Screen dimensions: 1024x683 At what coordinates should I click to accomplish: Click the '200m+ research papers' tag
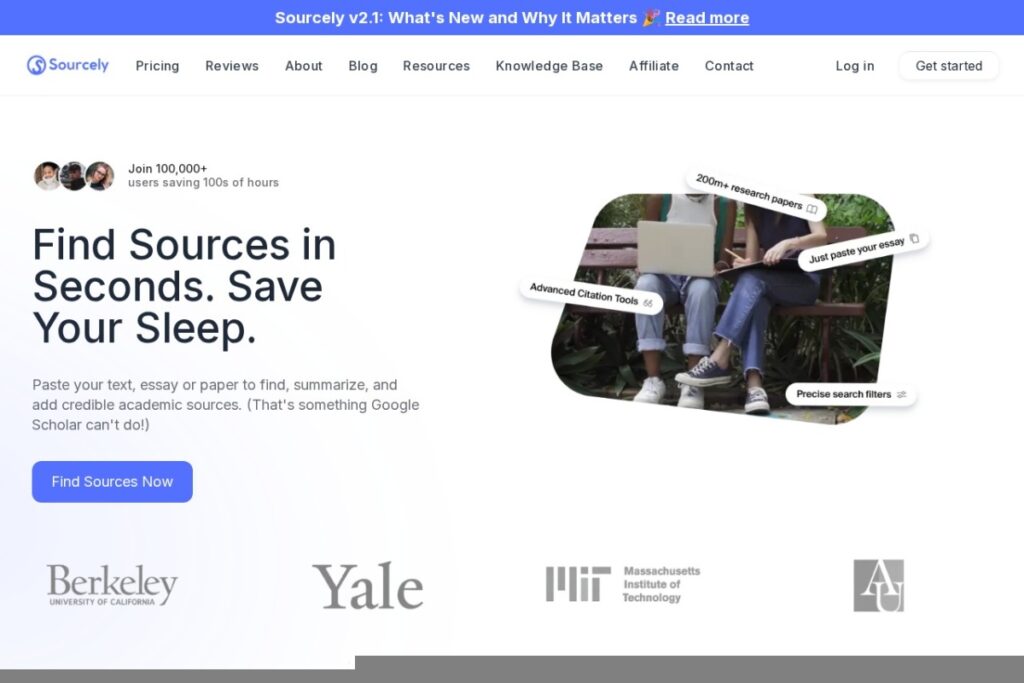tap(756, 194)
